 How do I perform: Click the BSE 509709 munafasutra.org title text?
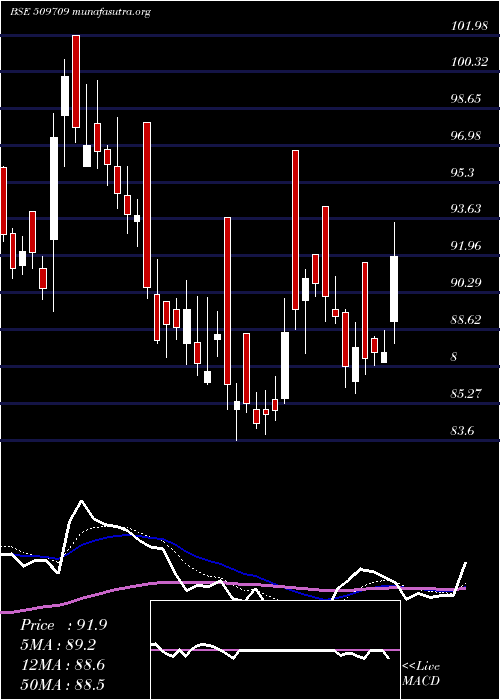80,12
